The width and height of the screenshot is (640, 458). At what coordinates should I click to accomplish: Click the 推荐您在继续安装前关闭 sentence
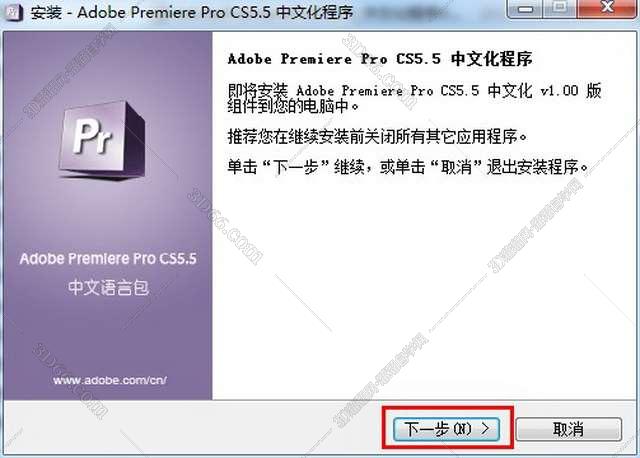(378, 136)
